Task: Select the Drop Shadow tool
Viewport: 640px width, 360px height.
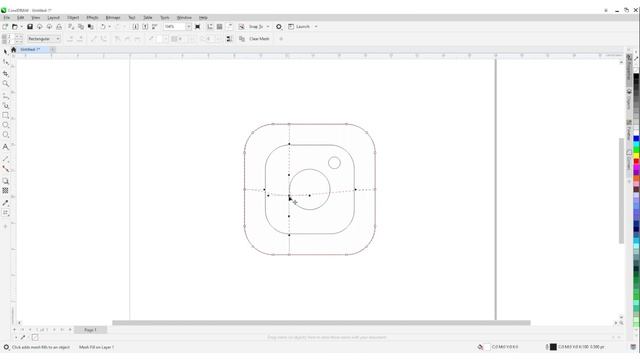Action: pyautogui.click(x=5, y=181)
